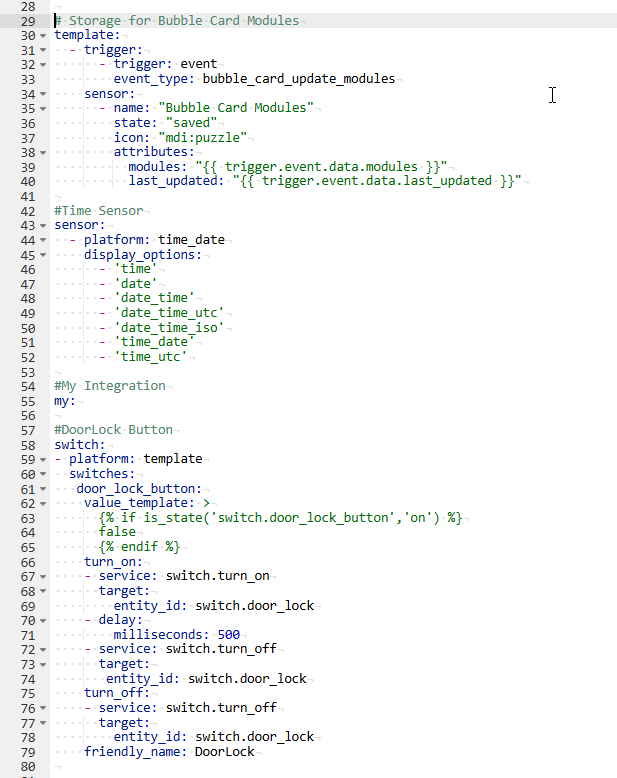This screenshot has height=778, width=617.
Task: Collapse the switches block at line 60
Action: [43, 474]
